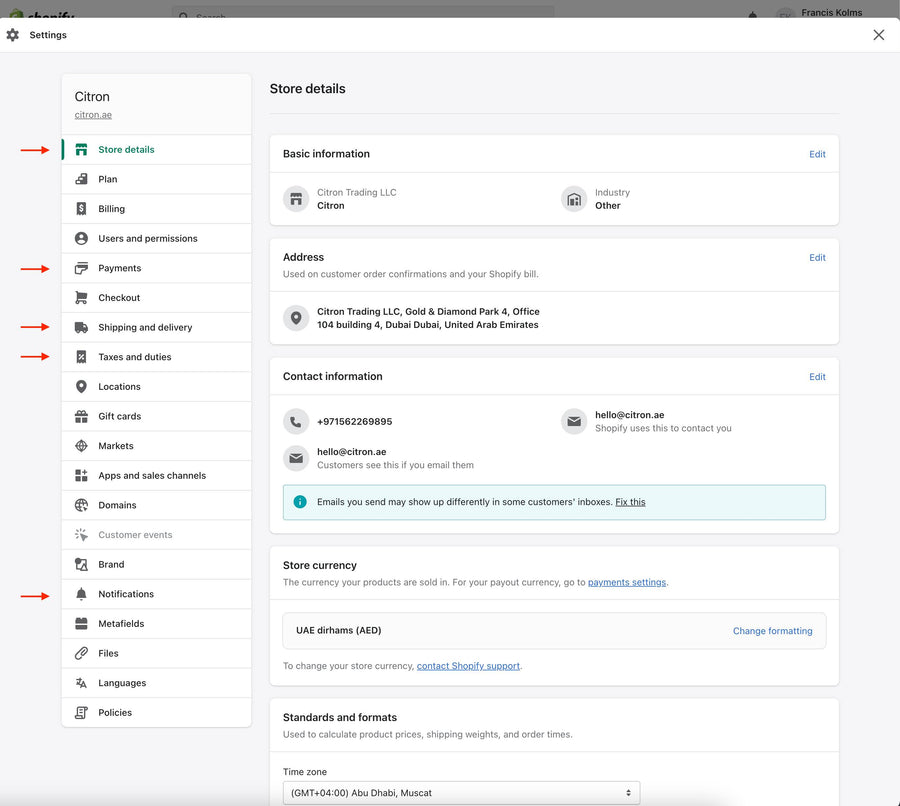
Task: Click the Customer events sparkle icon
Action: (x=82, y=535)
